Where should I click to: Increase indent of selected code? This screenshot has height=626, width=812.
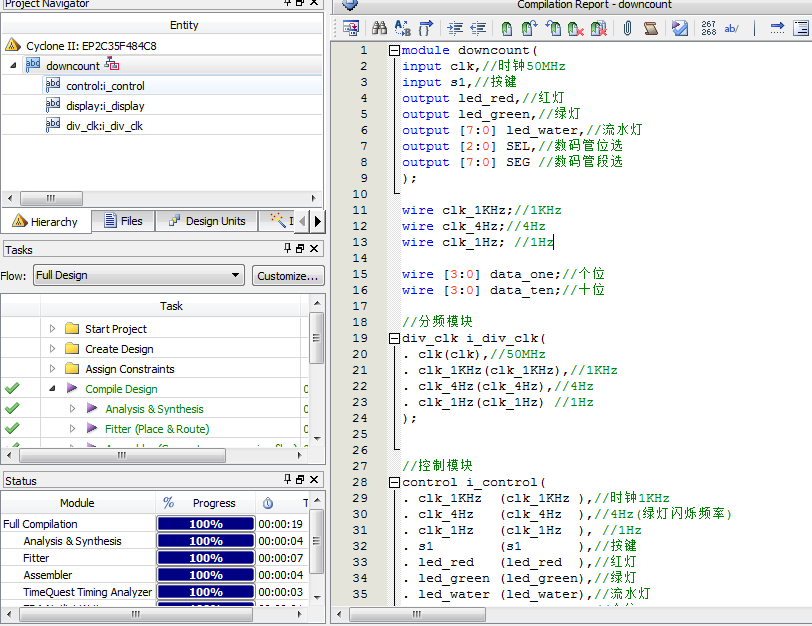(x=455, y=28)
